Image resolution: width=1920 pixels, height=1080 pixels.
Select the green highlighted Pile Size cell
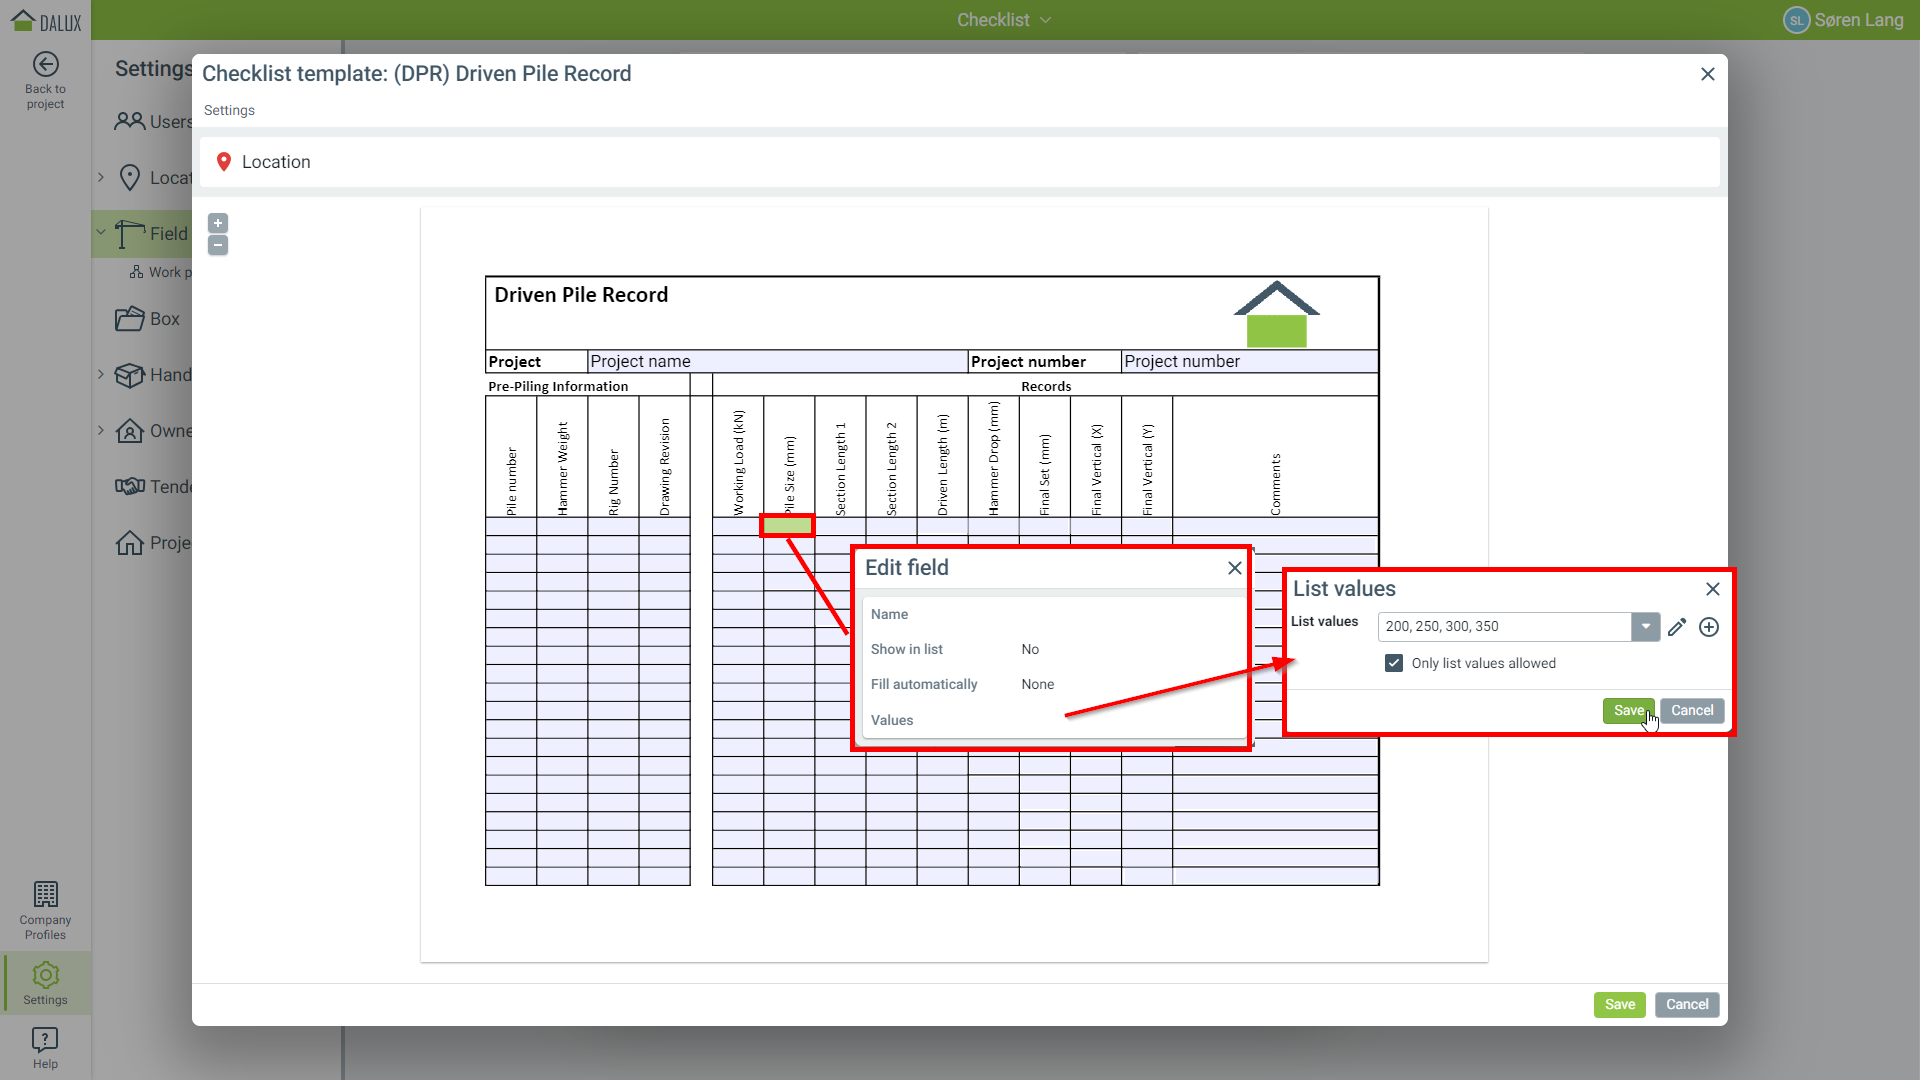coord(787,525)
